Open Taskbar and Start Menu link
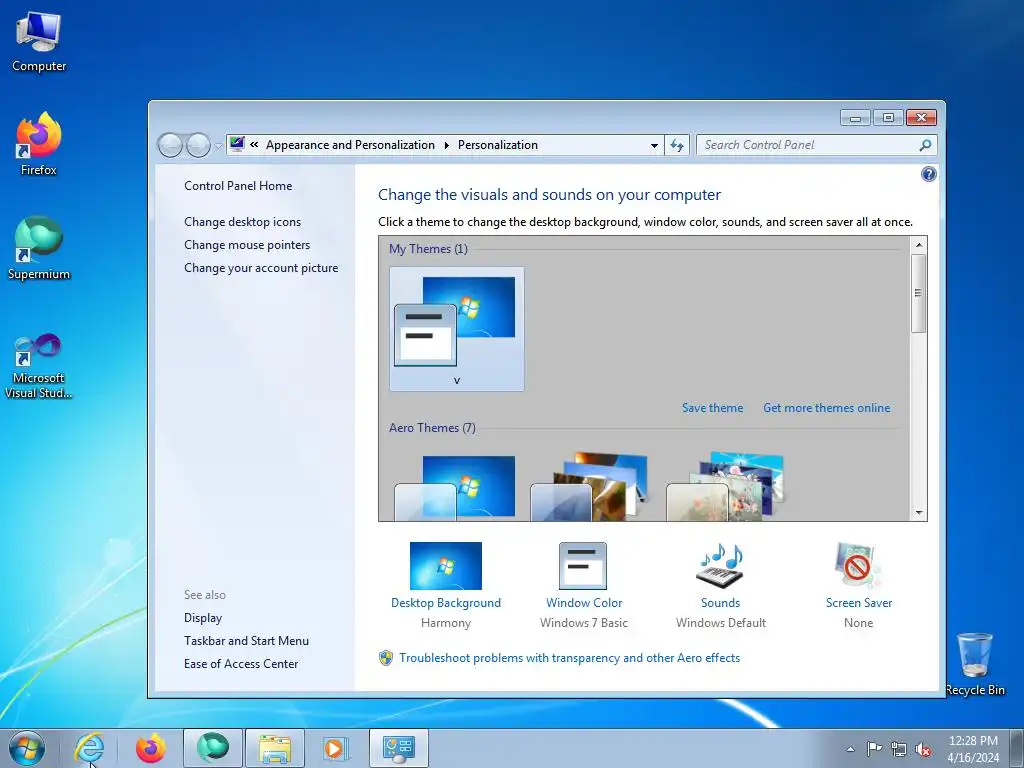This screenshot has height=768, width=1024. pyautogui.click(x=246, y=641)
